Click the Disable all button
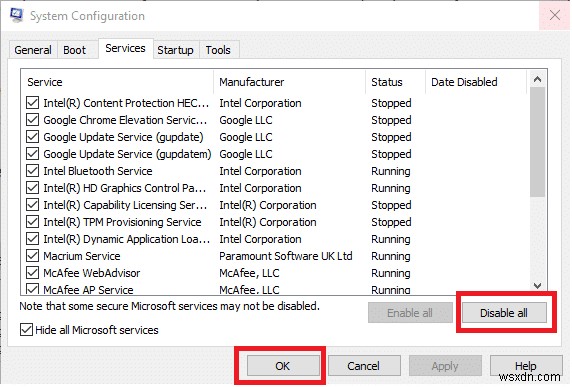The image size is (572, 387). (x=504, y=313)
